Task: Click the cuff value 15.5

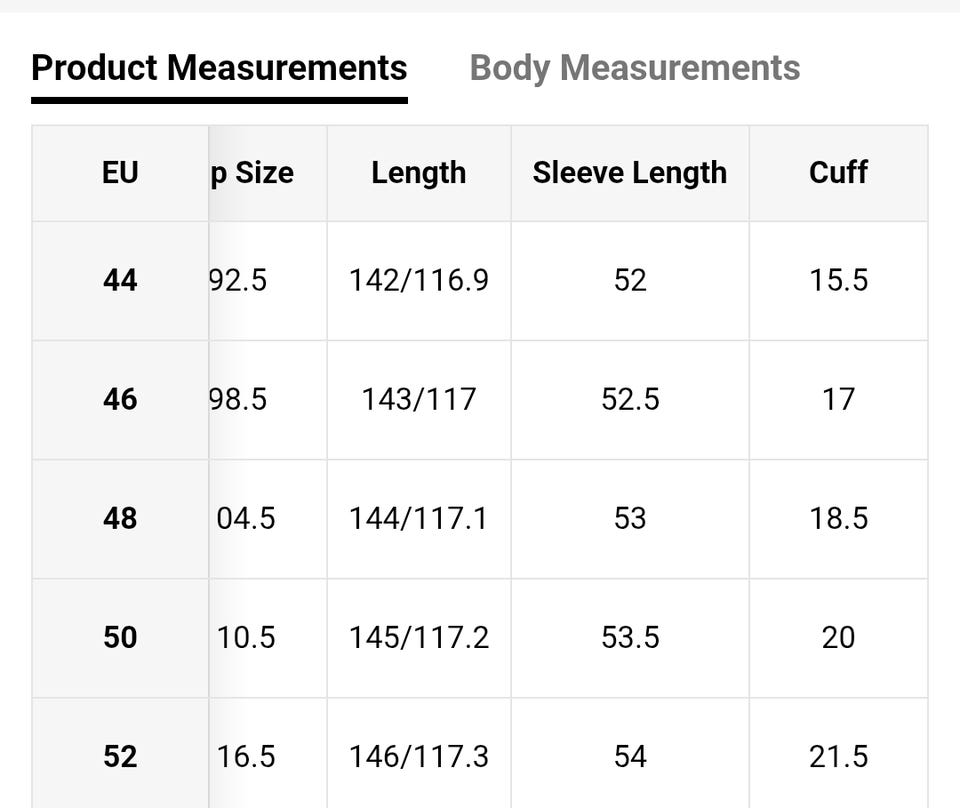Action: (x=838, y=281)
